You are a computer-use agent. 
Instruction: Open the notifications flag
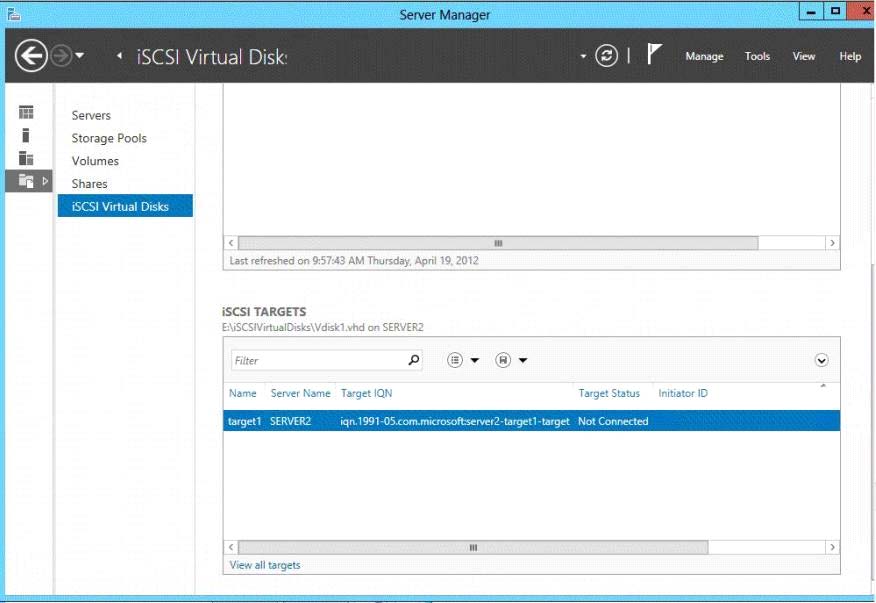click(654, 54)
